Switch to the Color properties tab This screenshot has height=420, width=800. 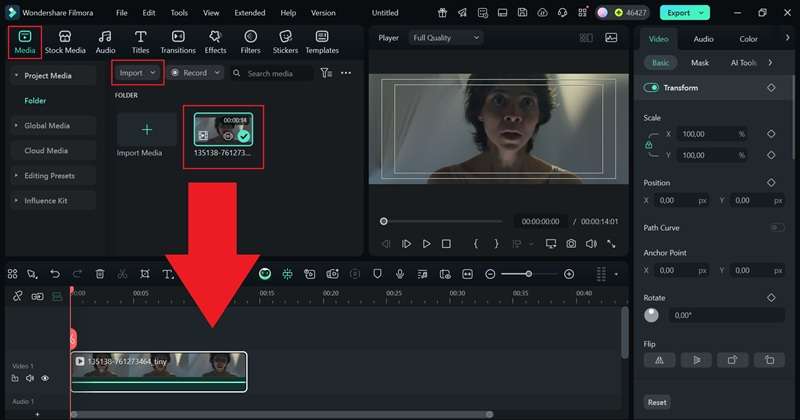(x=748, y=39)
